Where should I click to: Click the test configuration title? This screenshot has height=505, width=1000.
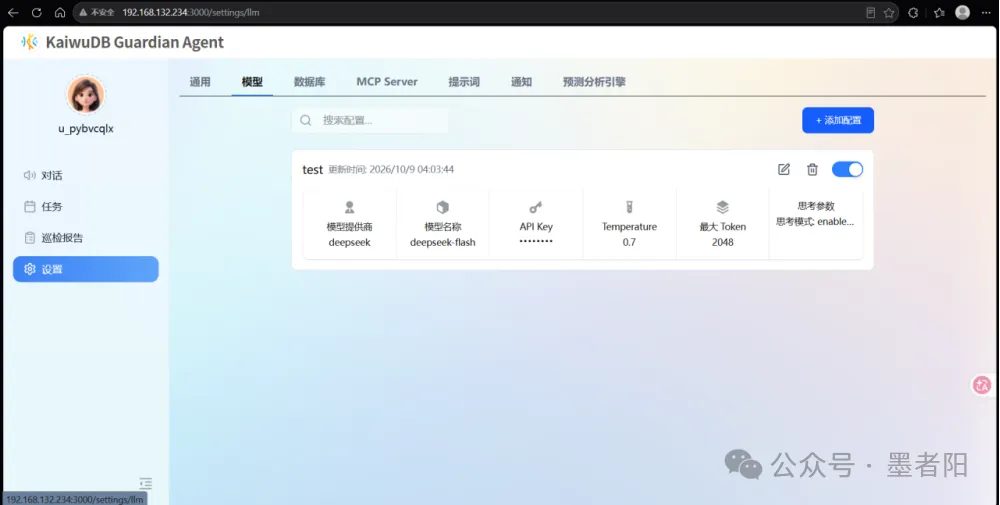pyautogui.click(x=312, y=170)
